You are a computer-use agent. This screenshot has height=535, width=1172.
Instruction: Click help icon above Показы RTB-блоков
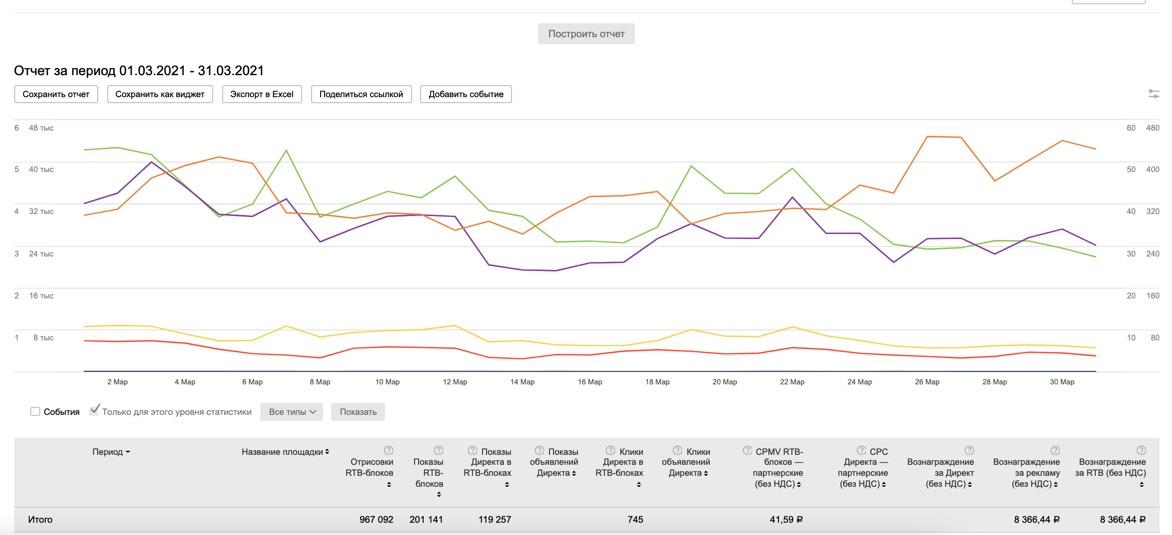point(437,450)
